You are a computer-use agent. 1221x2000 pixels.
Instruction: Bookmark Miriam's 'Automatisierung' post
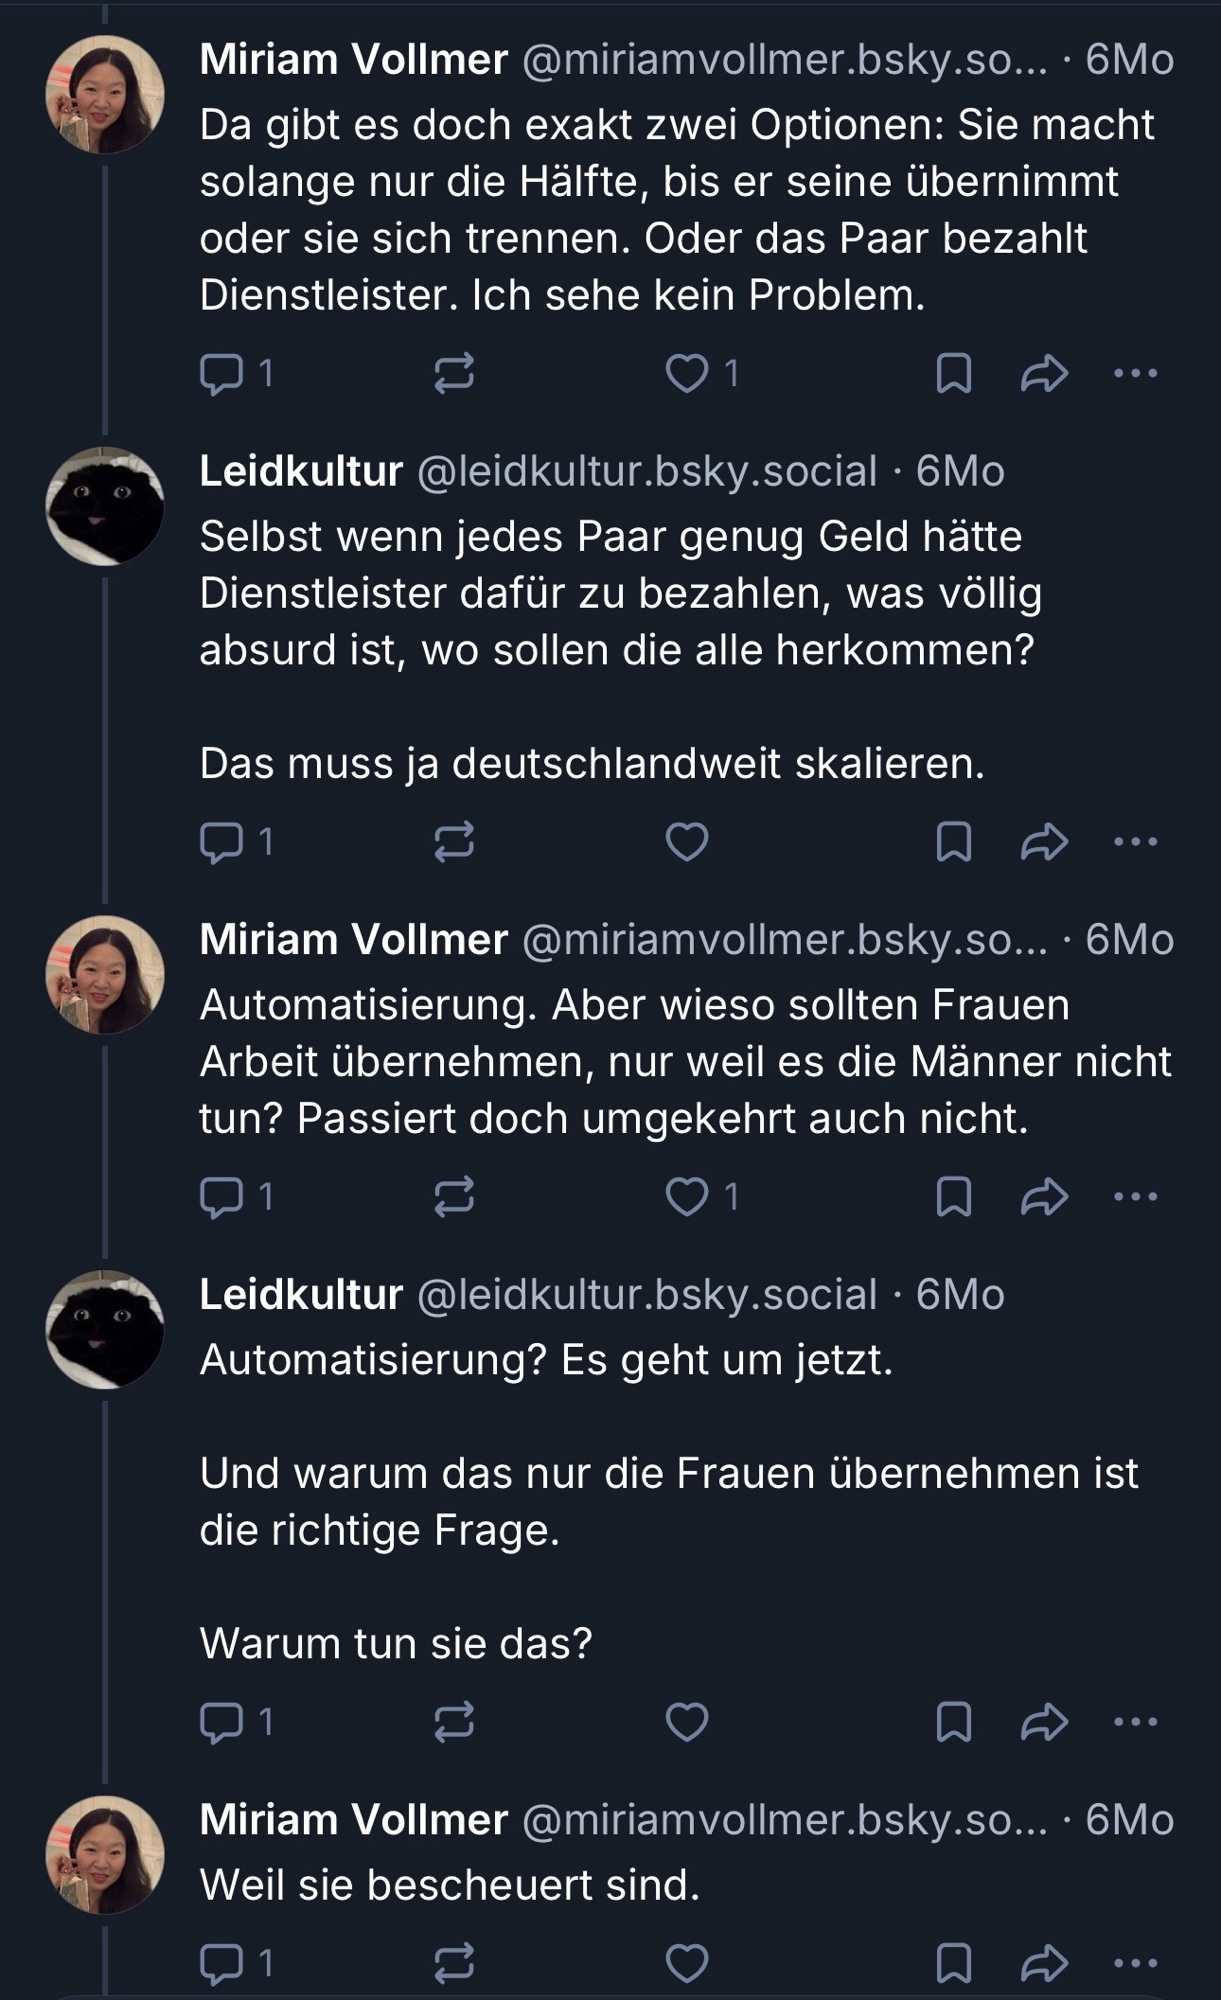pyautogui.click(x=953, y=1197)
